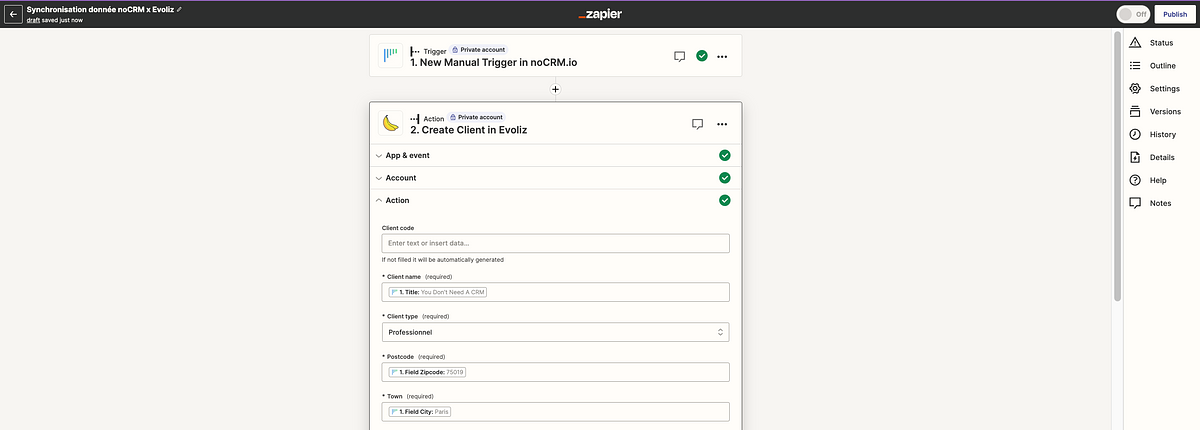The image size is (1200, 430).
Task: Select the 1. Field City data pill
Action: coord(422,412)
